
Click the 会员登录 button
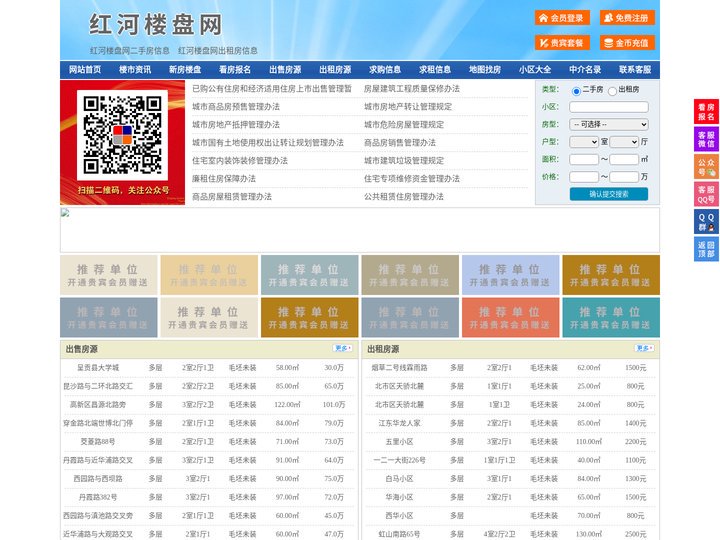562,18
